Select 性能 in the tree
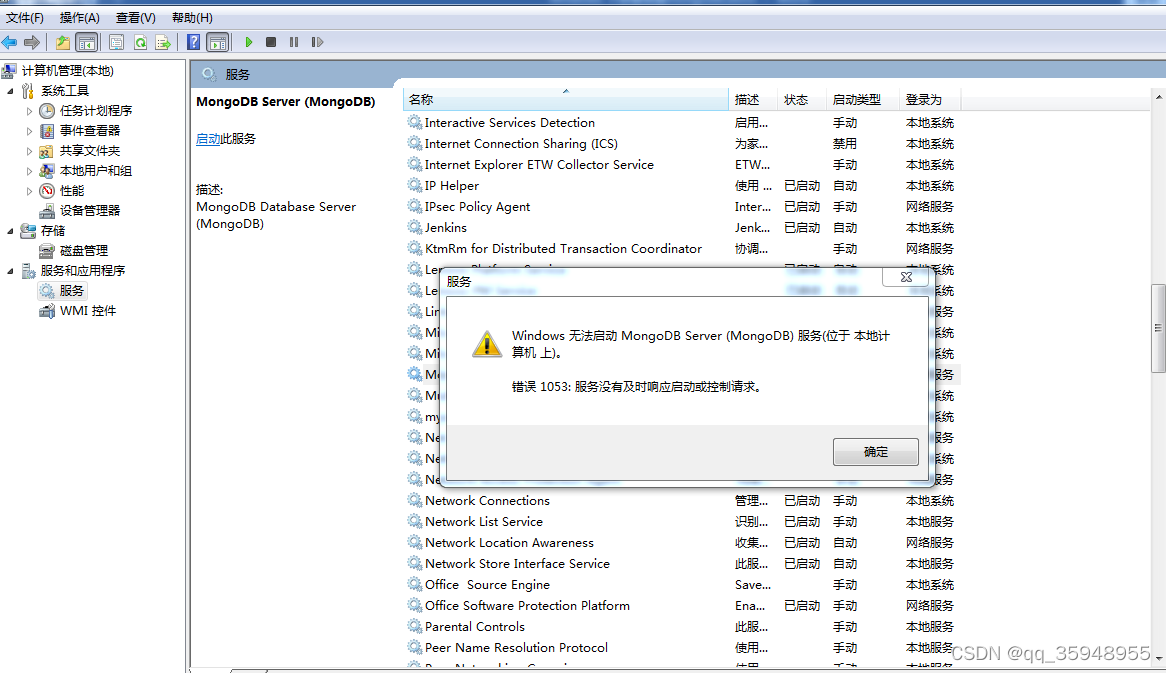Viewport: 1166px width, 673px height. pyautogui.click(x=72, y=191)
